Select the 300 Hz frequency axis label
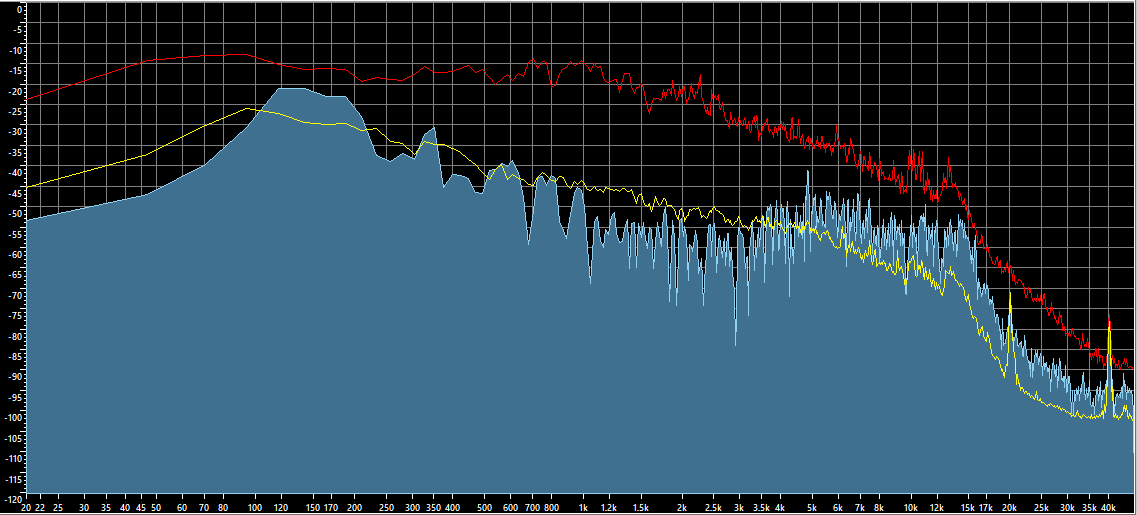The height and width of the screenshot is (515, 1137). 413,508
